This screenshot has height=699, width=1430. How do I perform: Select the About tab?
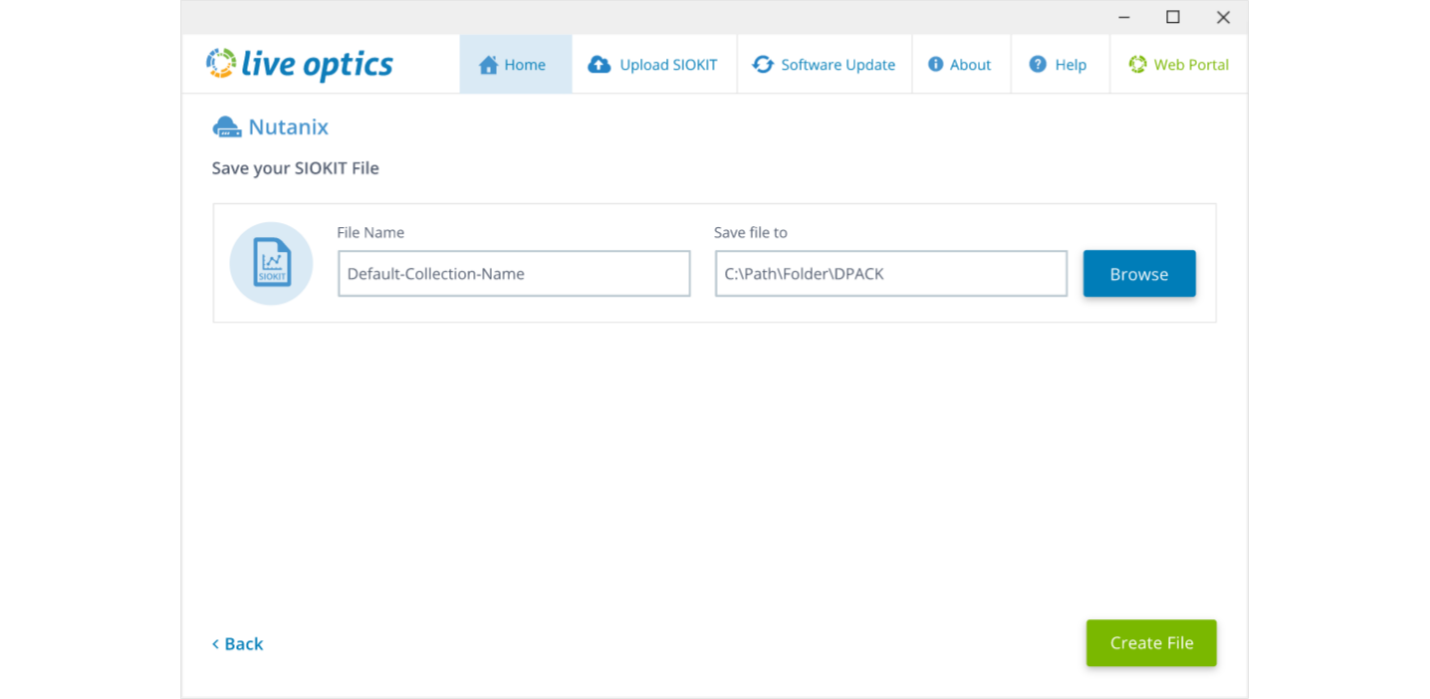[x=962, y=64]
